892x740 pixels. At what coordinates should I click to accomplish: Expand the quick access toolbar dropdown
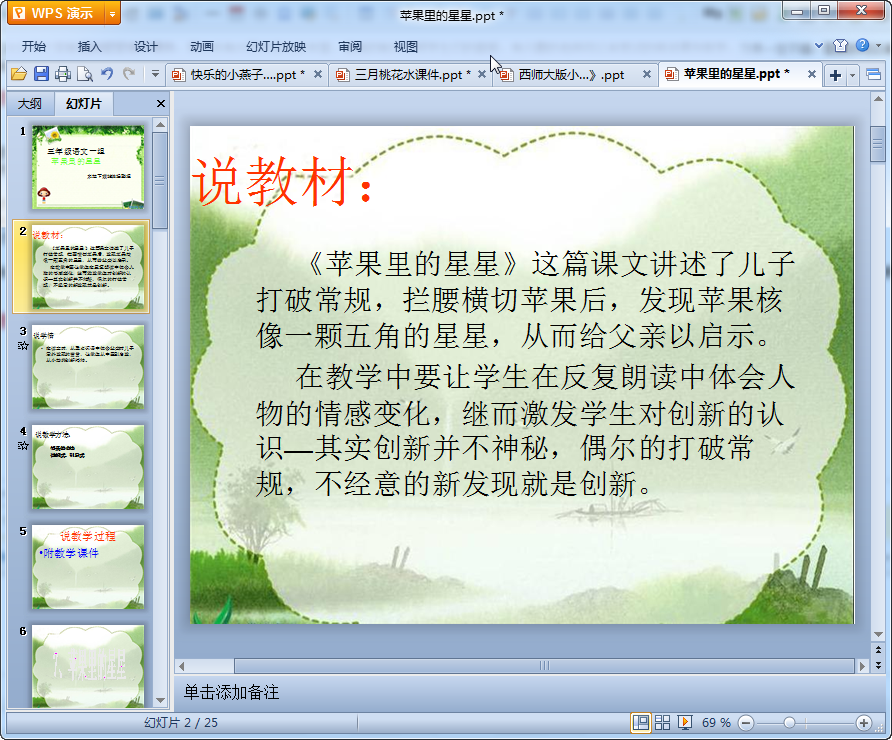click(155, 74)
